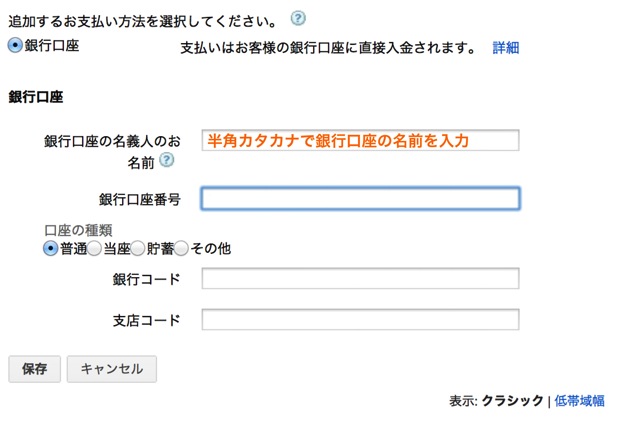The height and width of the screenshot is (422, 640).
Task: Click the キャンセル cancel button
Action: [111, 368]
